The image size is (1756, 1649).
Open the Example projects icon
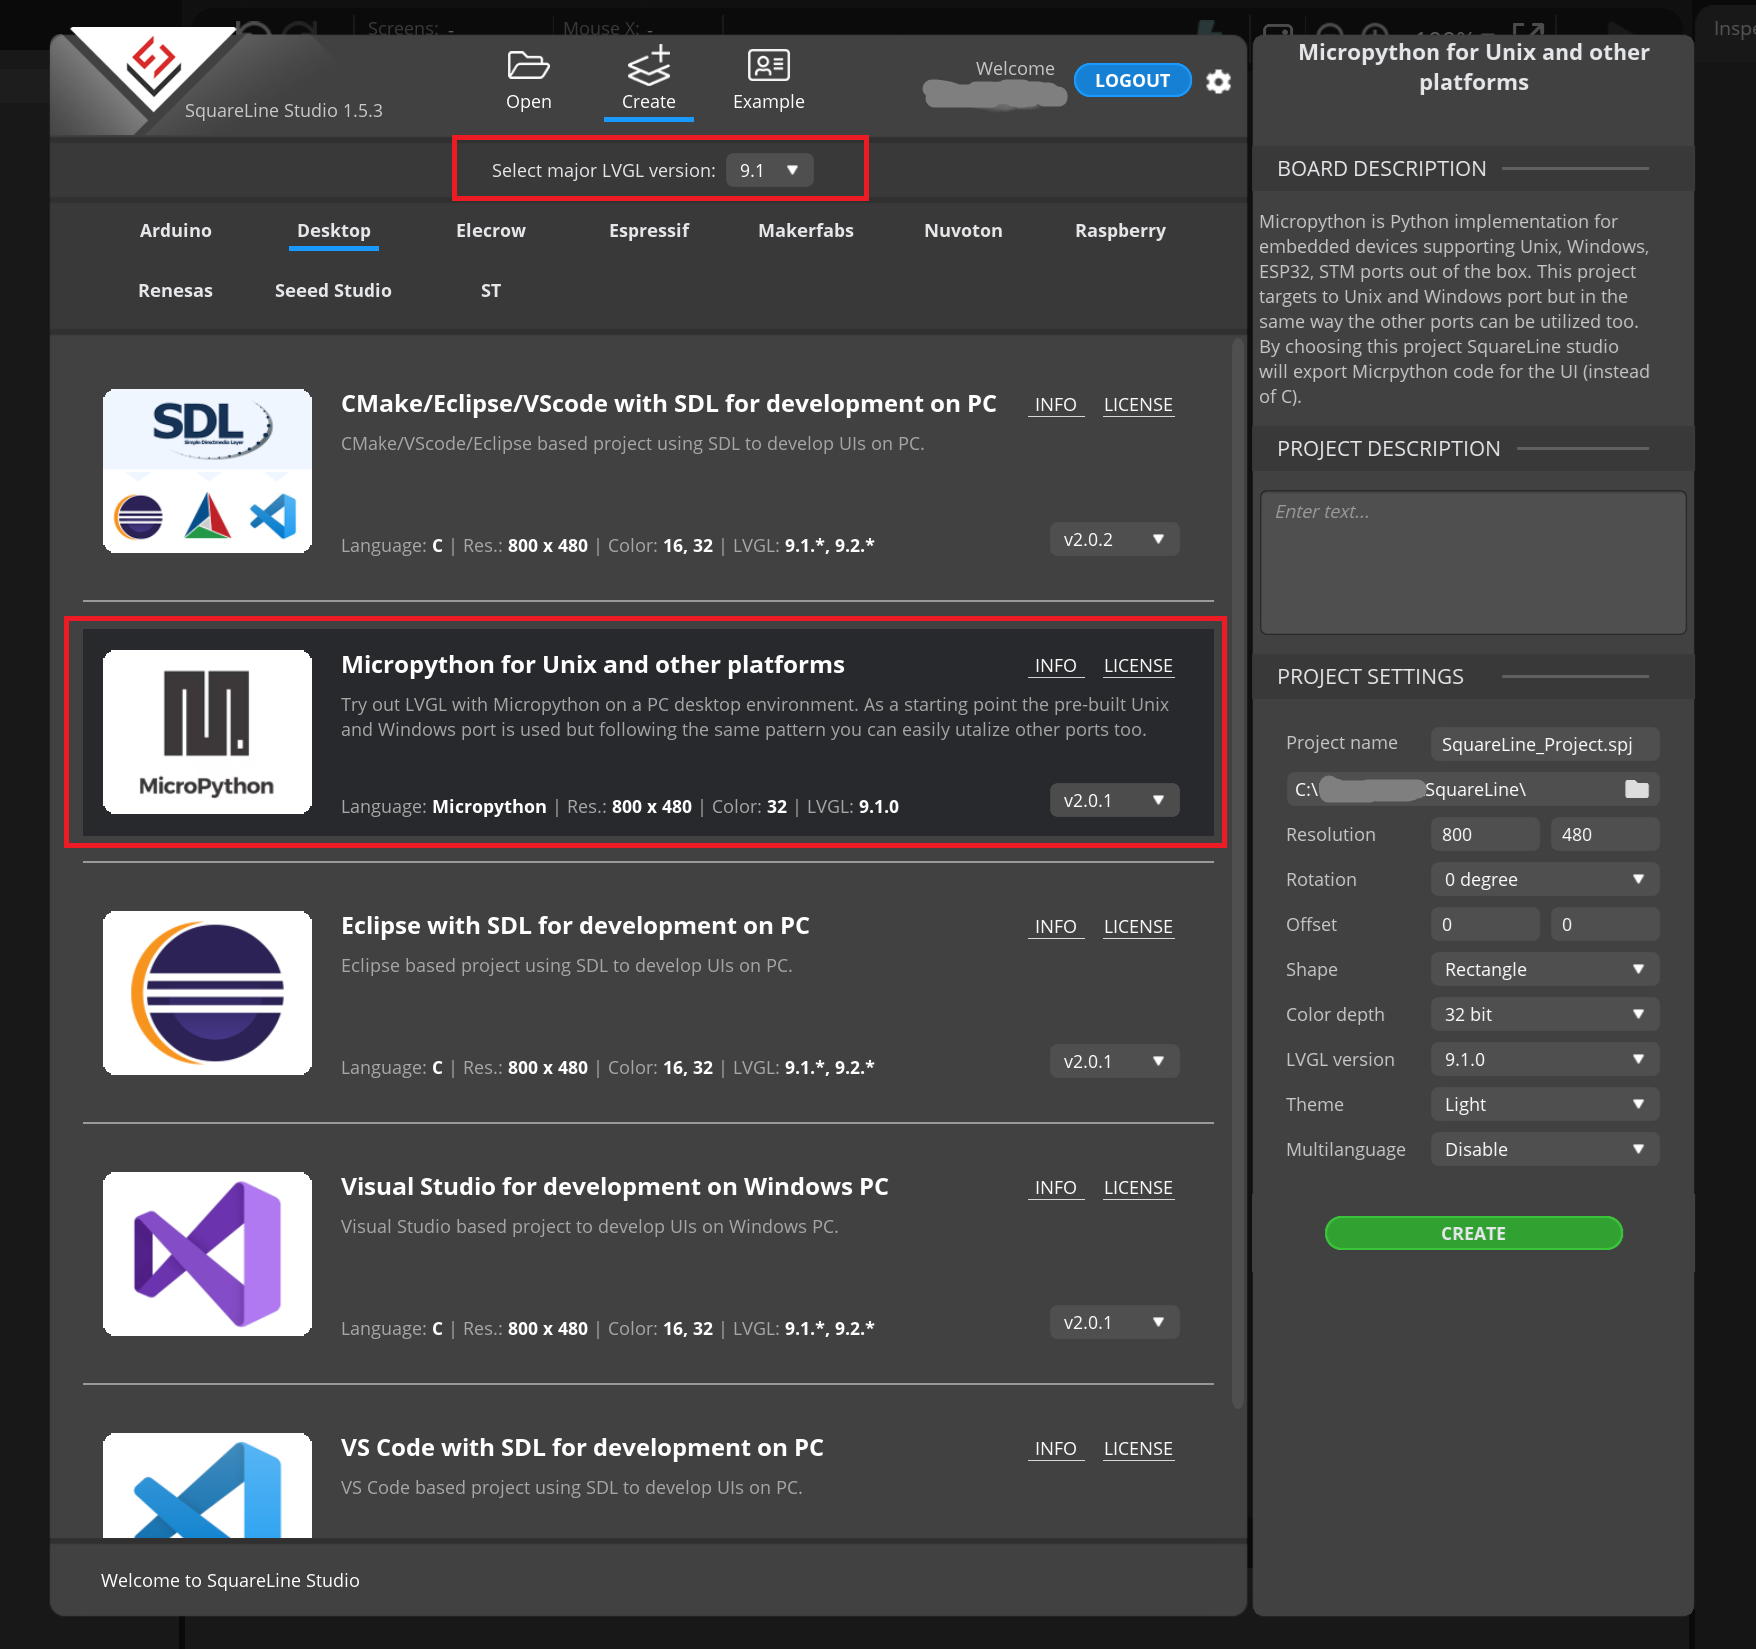click(768, 66)
